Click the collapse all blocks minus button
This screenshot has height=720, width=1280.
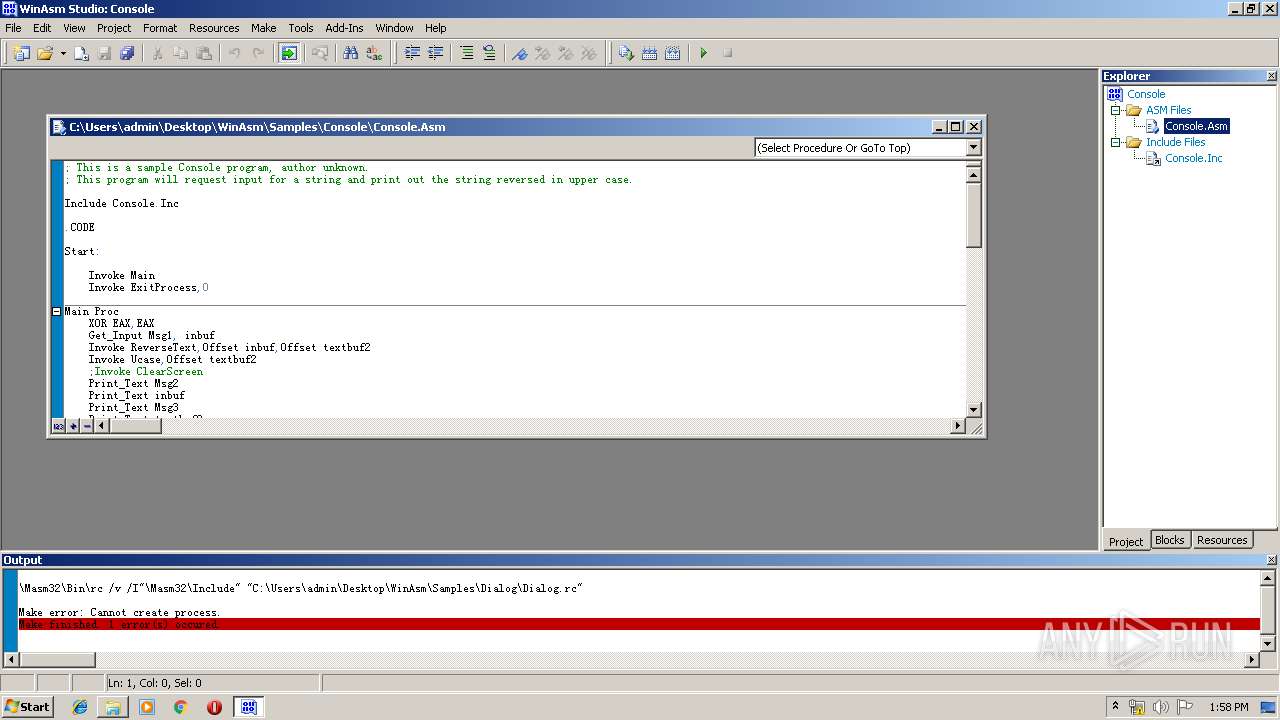click(87, 426)
